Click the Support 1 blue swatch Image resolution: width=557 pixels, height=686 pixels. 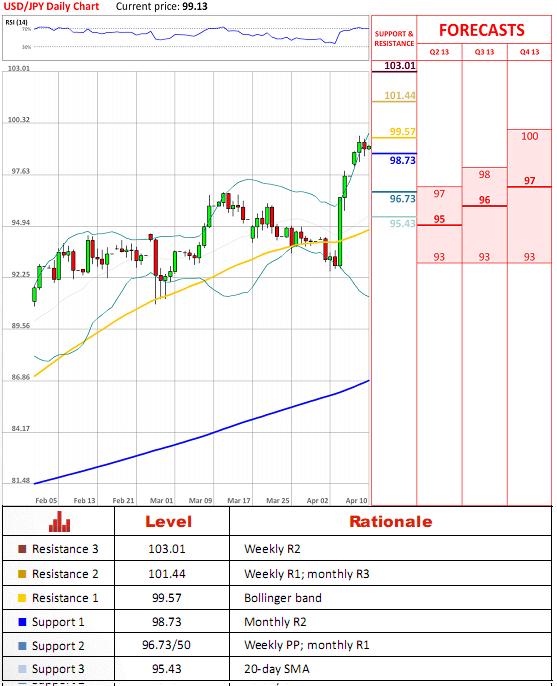point(22,622)
